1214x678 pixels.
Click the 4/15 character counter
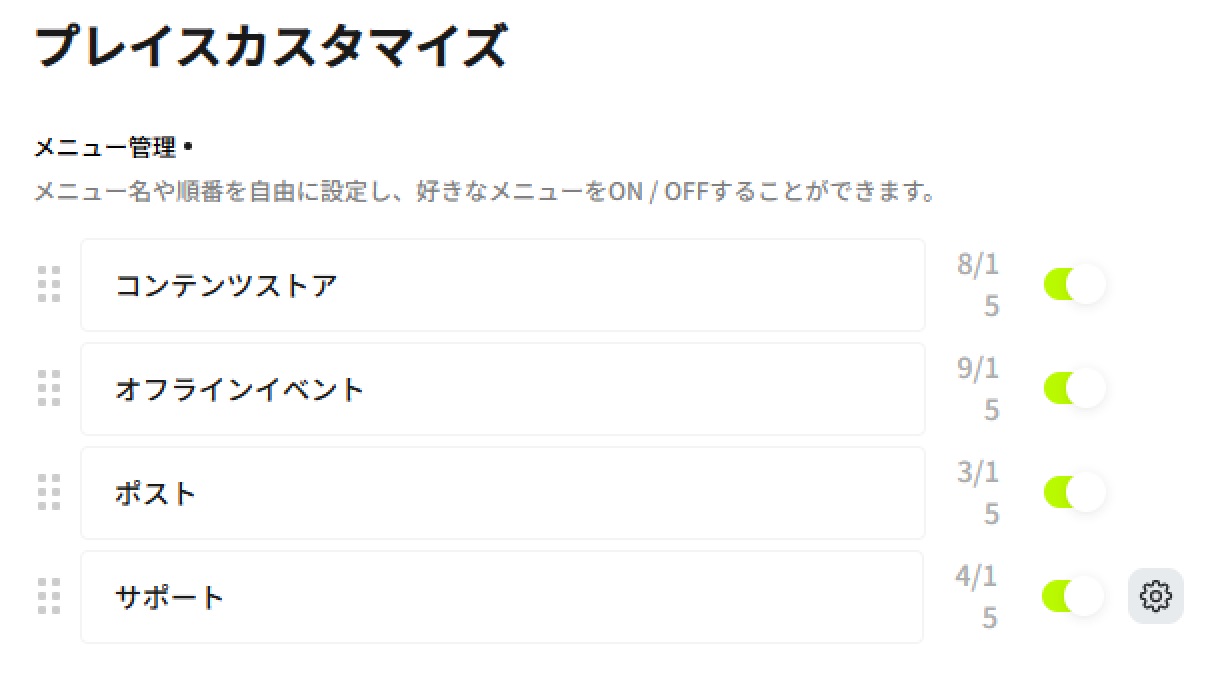(976, 597)
